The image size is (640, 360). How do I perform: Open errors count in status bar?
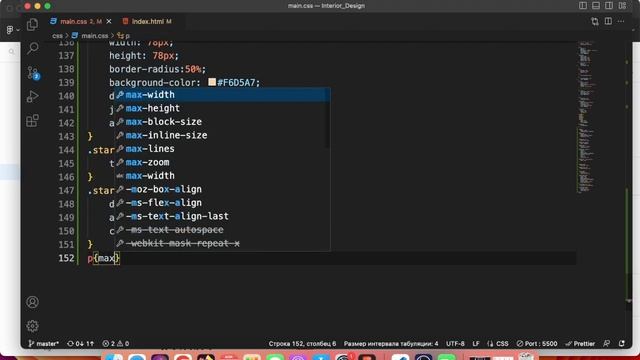tap(109, 344)
